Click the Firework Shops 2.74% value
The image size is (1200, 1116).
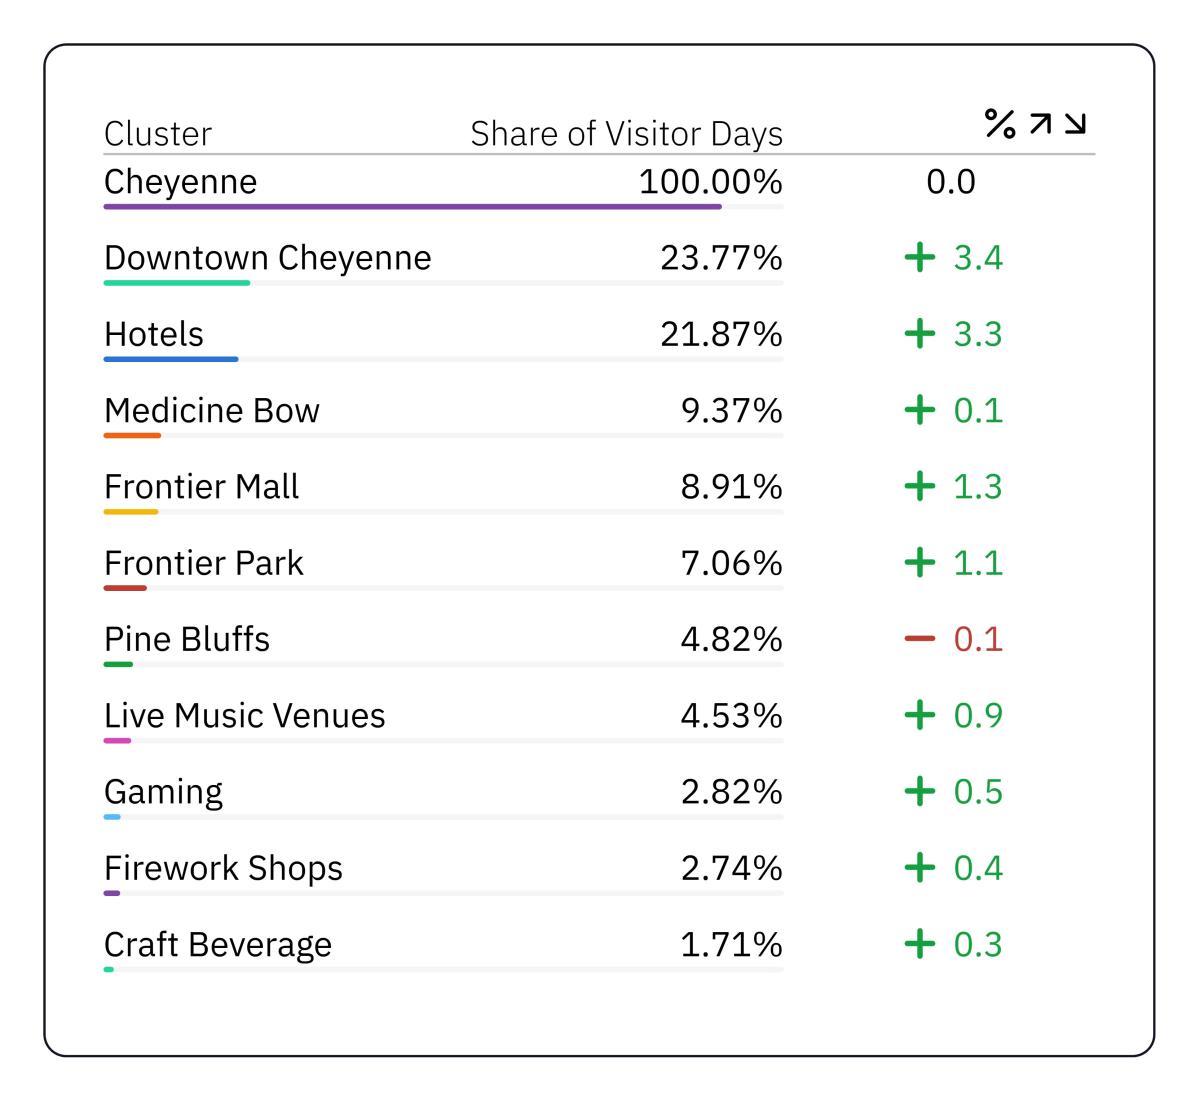pos(731,868)
